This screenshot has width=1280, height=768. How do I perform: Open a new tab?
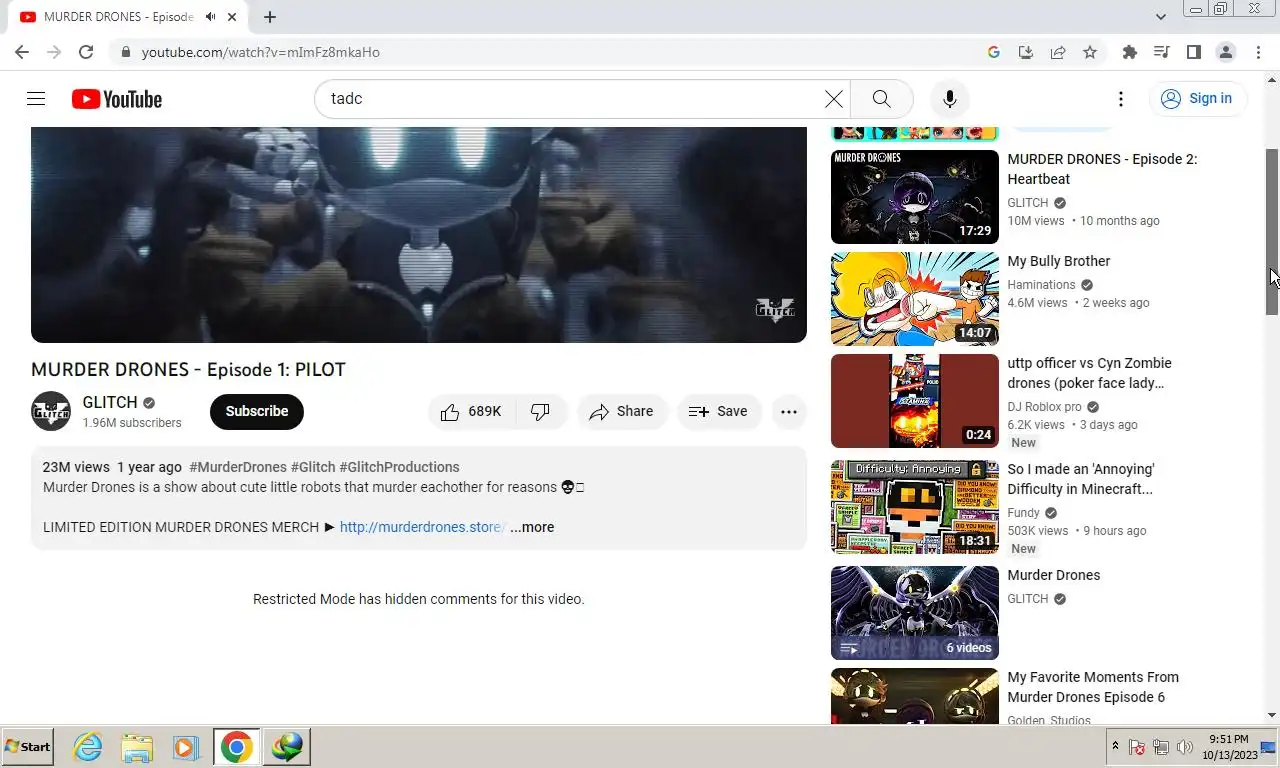coord(270,17)
